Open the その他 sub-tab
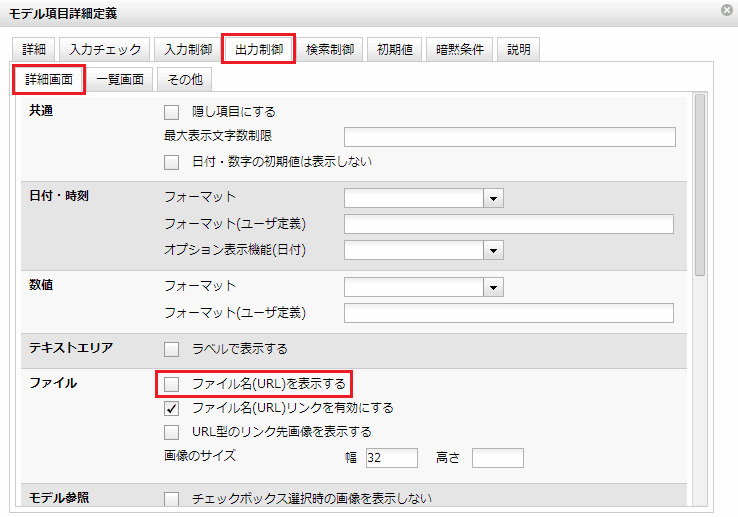738x517 pixels. pos(184,79)
